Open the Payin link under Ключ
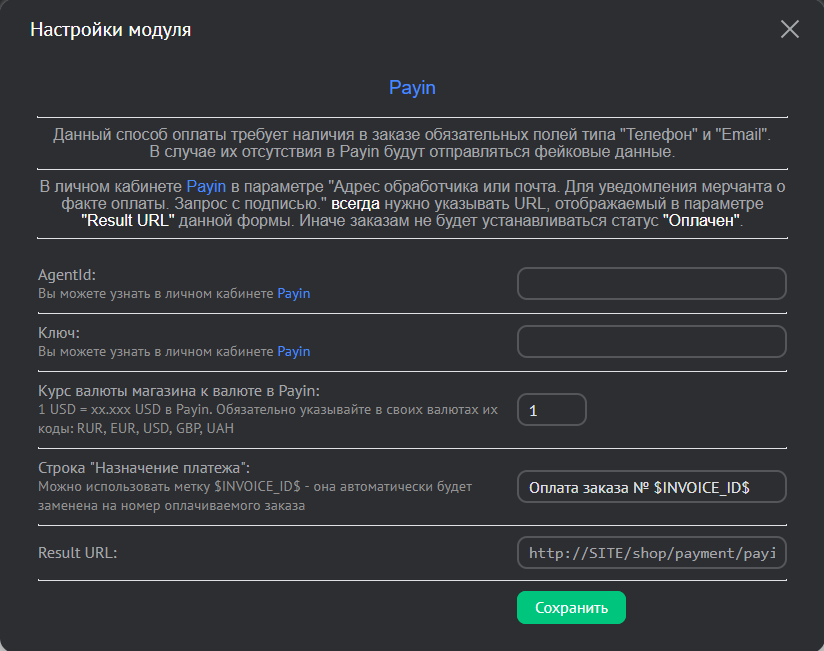 pos(293,351)
